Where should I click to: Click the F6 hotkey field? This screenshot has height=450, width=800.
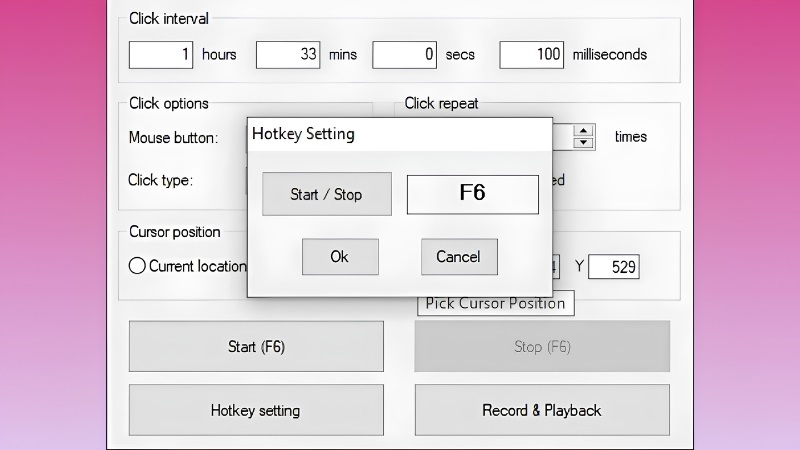coord(472,194)
